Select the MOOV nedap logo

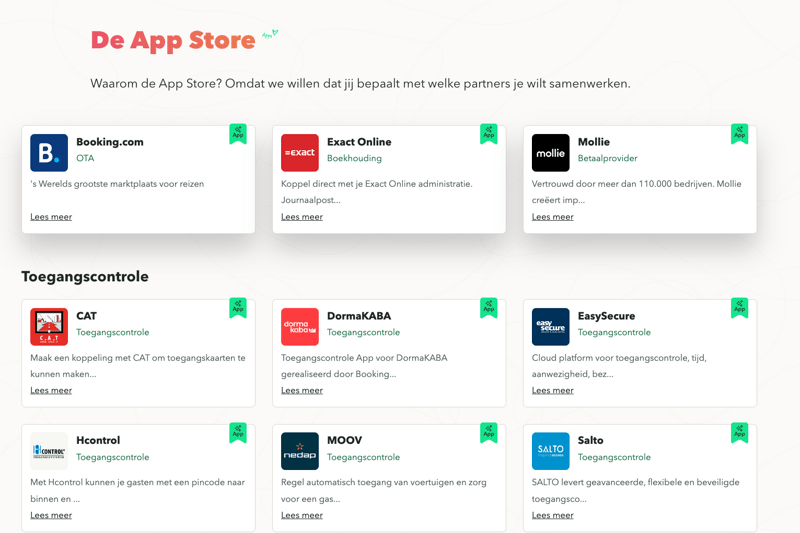coord(299,451)
